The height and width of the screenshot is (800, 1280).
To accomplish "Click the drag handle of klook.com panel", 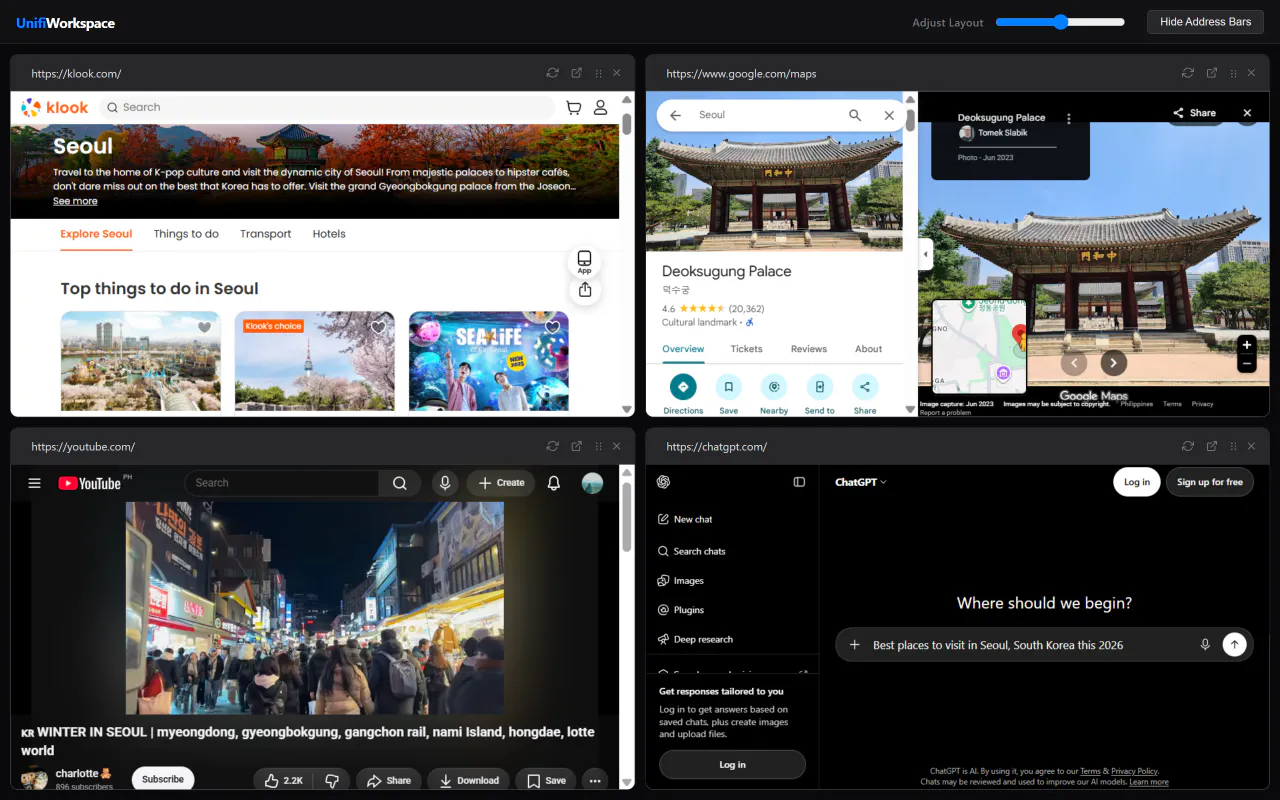I will 598,73.
